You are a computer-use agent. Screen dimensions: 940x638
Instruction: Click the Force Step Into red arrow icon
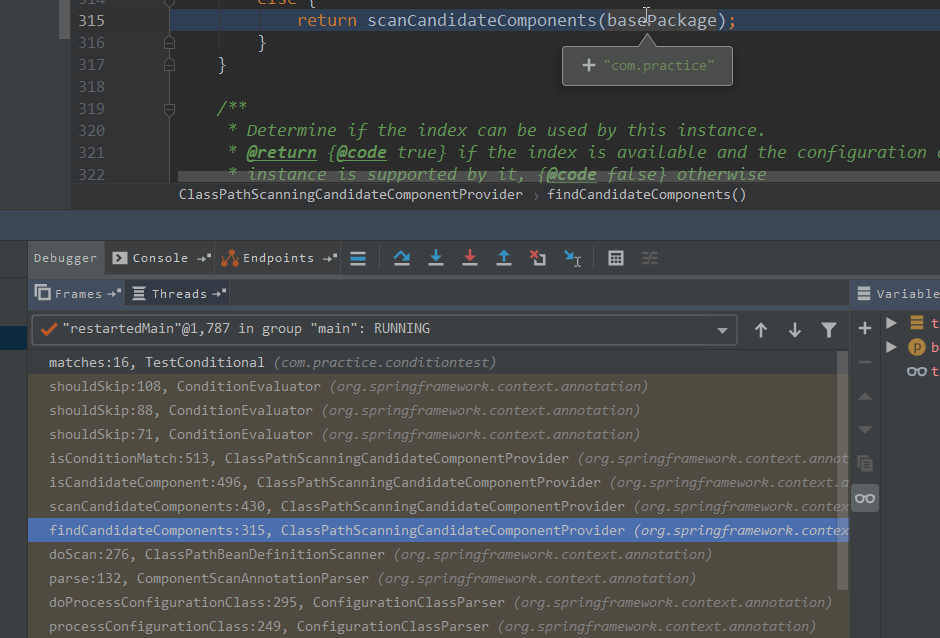[470, 258]
